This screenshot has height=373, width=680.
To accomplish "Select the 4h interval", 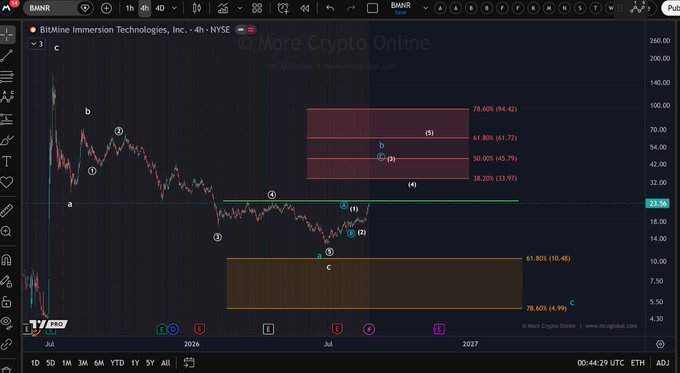I will click(144, 8).
